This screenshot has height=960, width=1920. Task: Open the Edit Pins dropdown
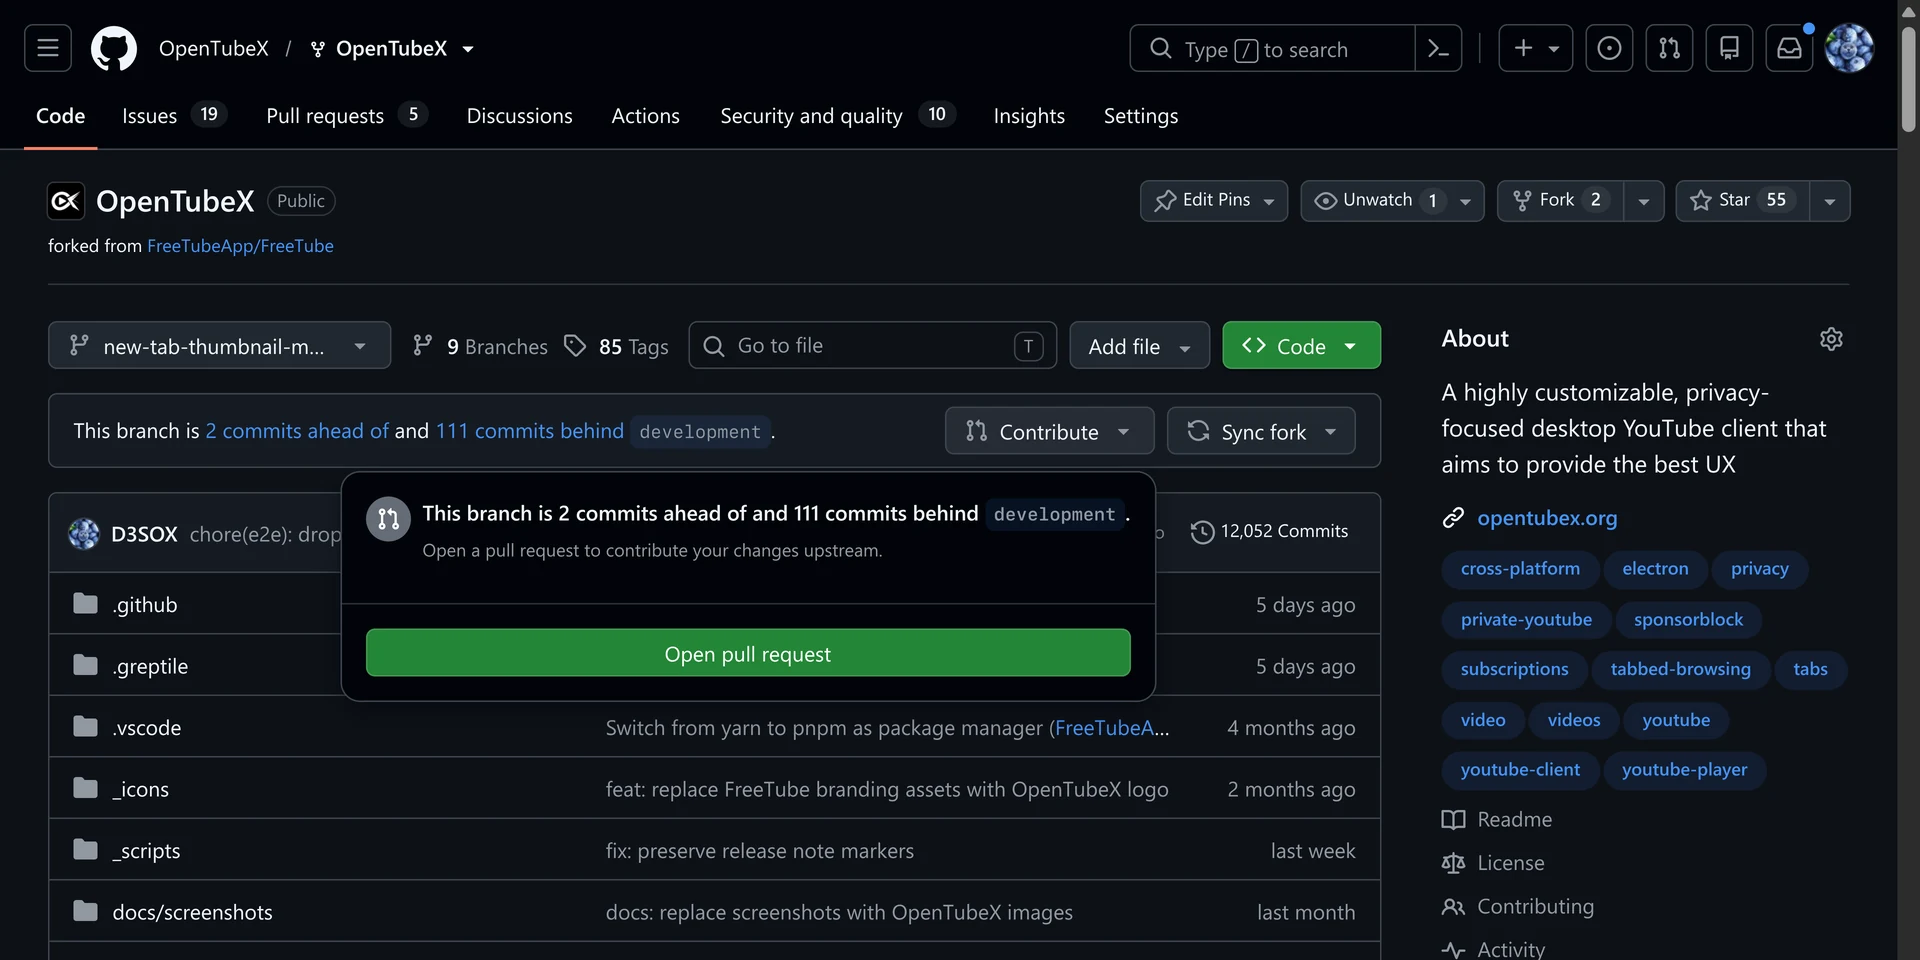[1214, 201]
